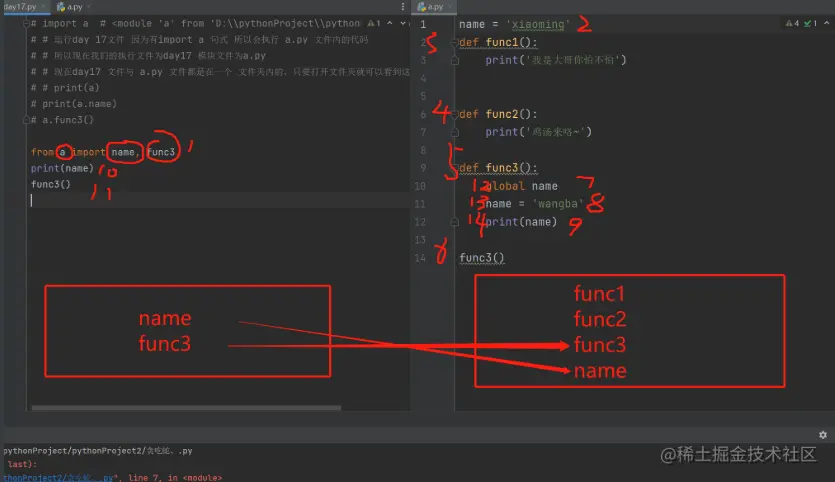The height and width of the screenshot is (482, 835).
Task: Close the a.py tab in right editor
Action: point(450,7)
